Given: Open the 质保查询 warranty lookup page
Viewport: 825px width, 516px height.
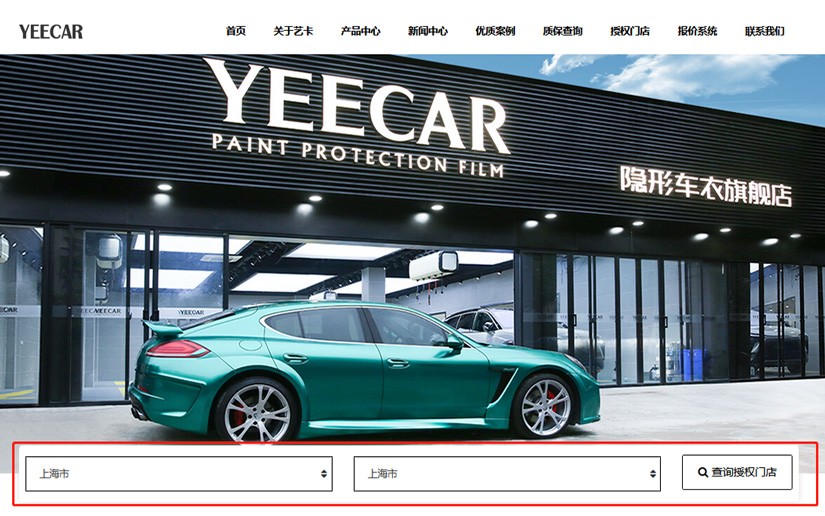Looking at the screenshot, I should [563, 31].
